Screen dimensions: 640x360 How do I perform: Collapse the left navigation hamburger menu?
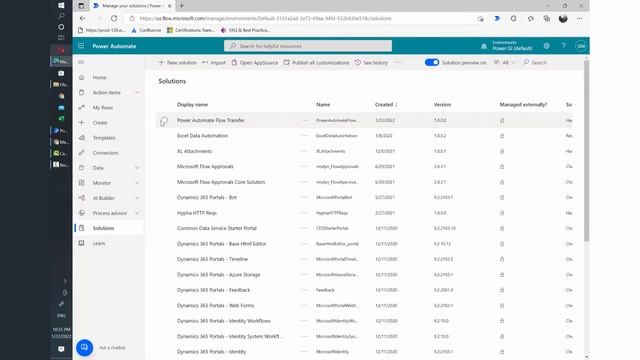81,62
